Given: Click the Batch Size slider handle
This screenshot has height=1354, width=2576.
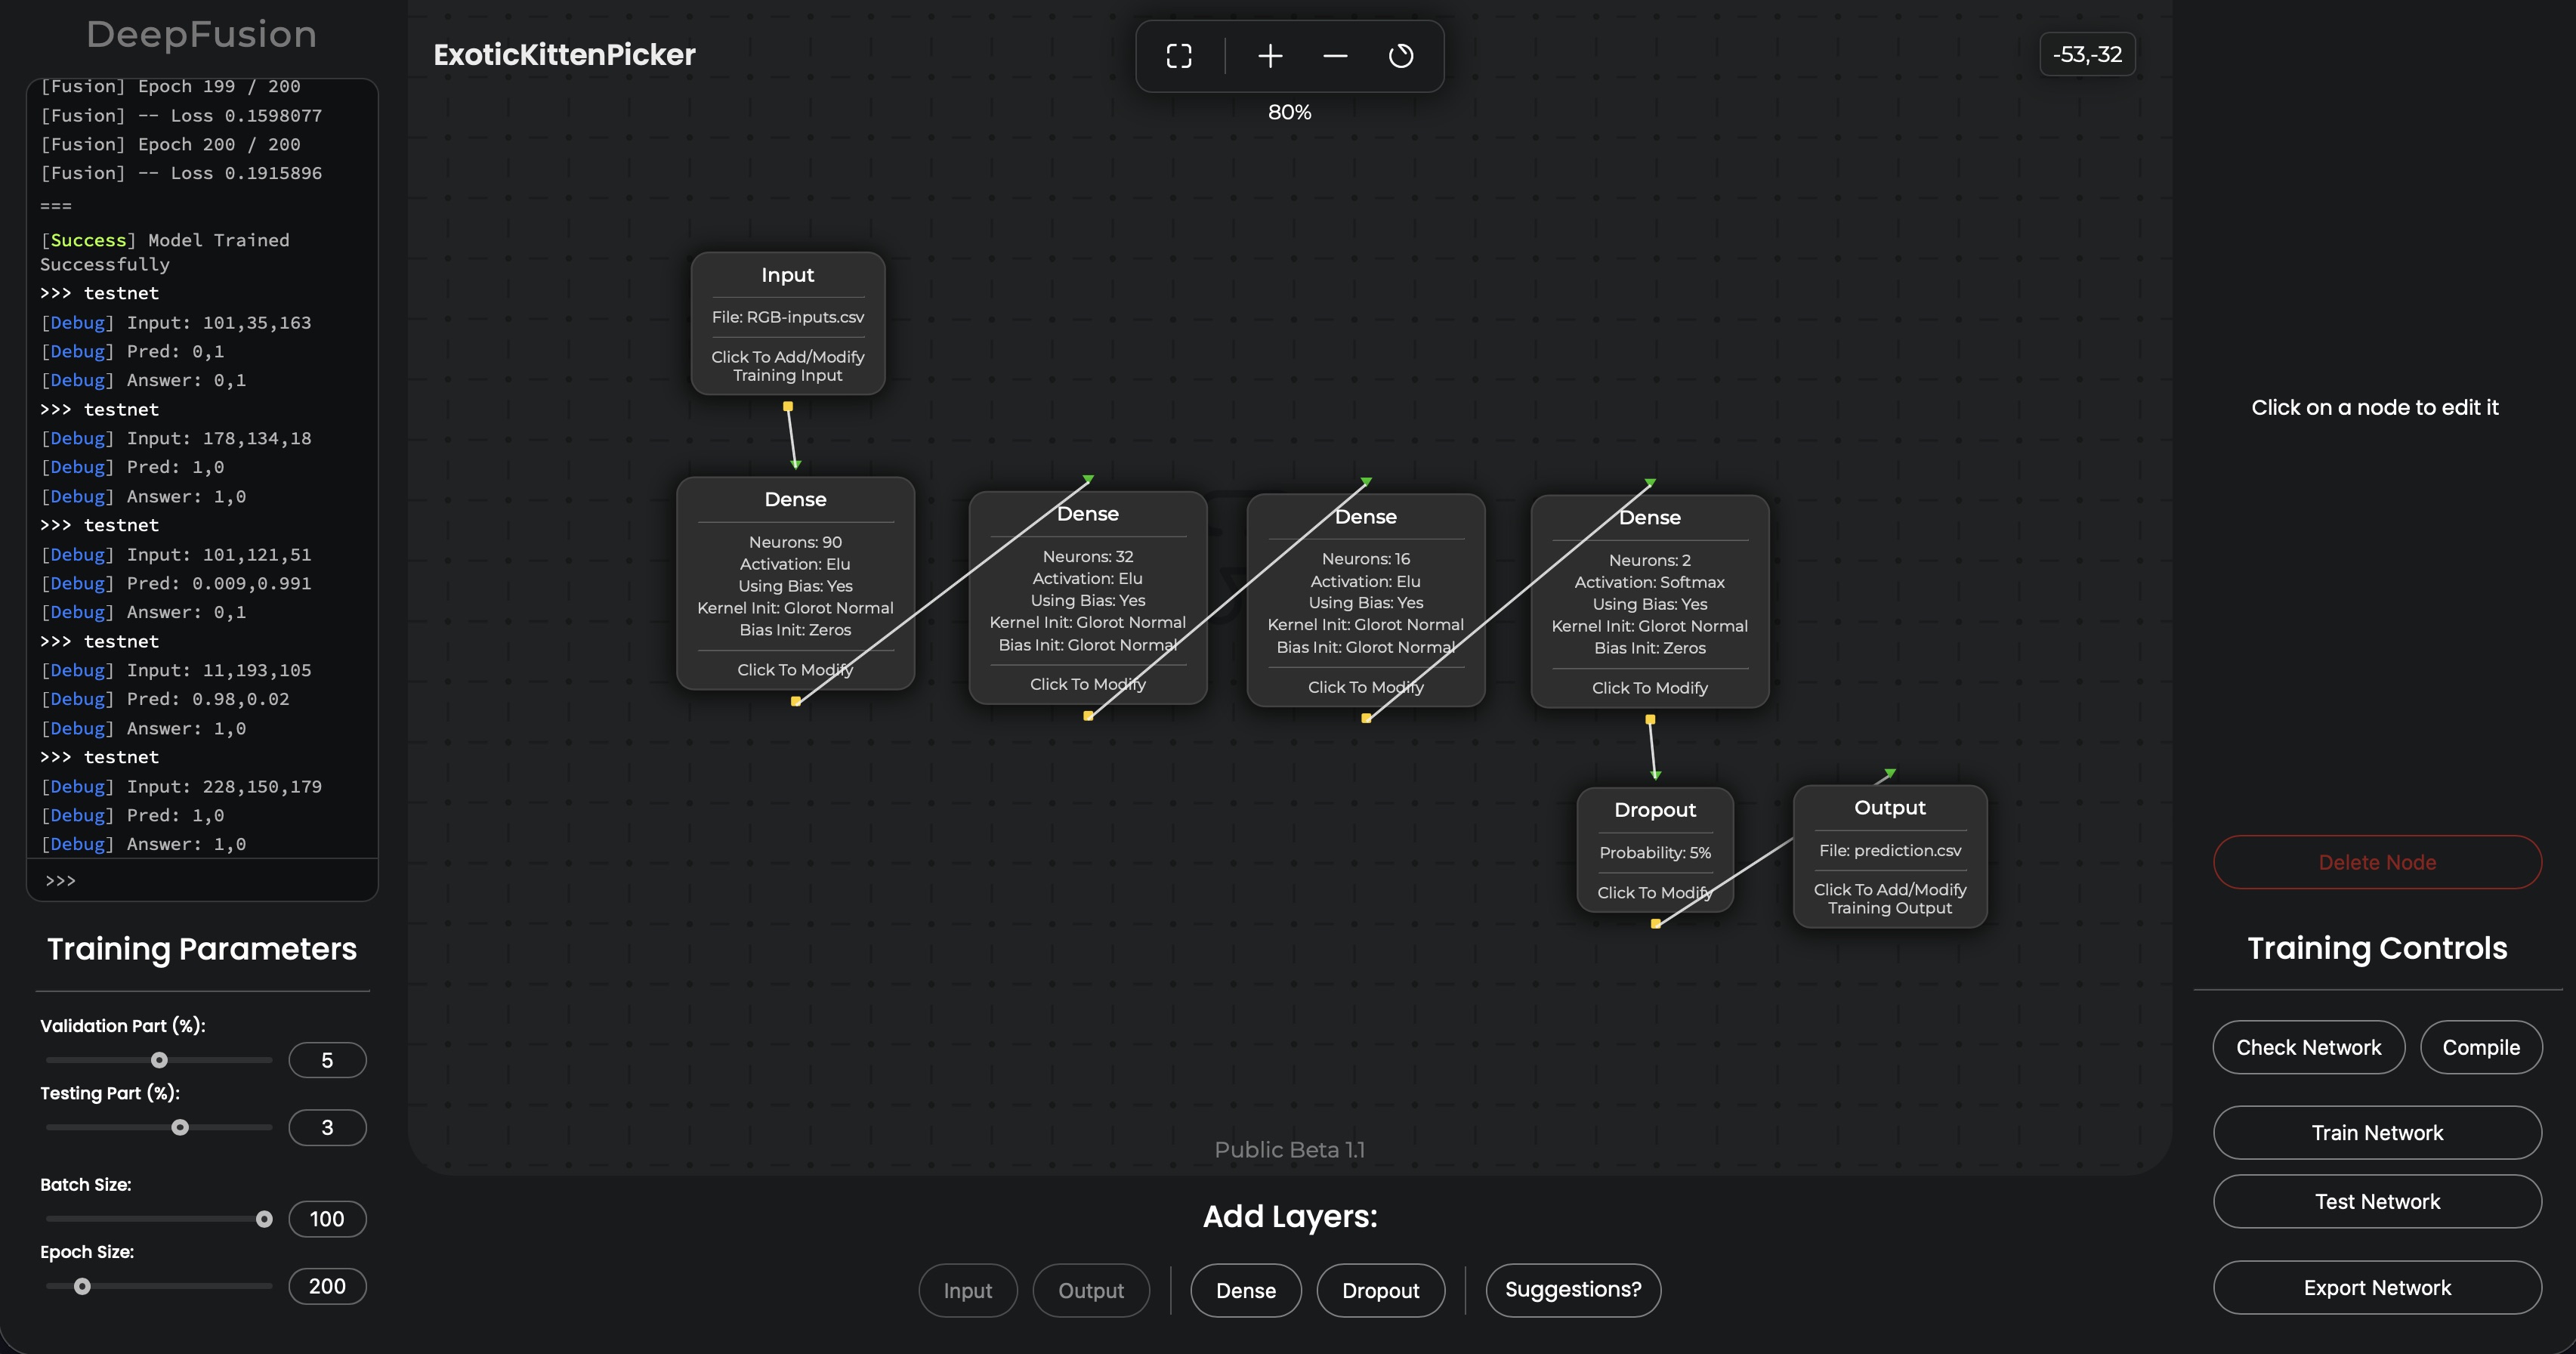Looking at the screenshot, I should pyautogui.click(x=264, y=1219).
